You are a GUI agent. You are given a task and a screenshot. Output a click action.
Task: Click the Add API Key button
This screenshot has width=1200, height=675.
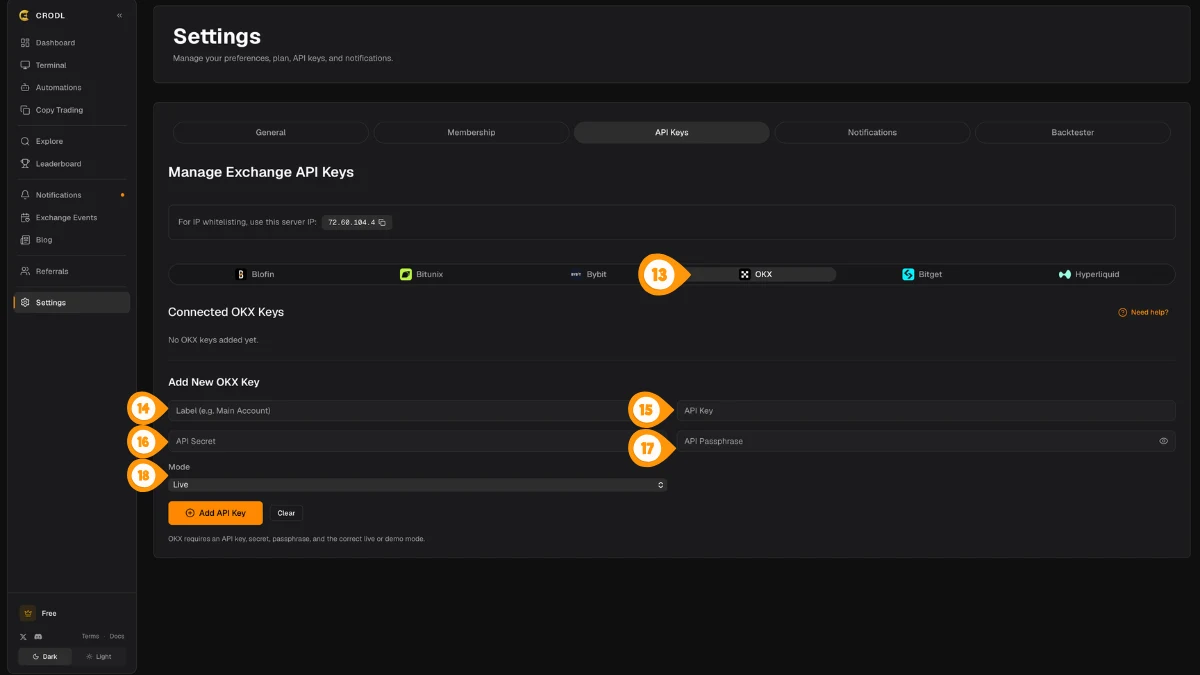[x=215, y=513]
